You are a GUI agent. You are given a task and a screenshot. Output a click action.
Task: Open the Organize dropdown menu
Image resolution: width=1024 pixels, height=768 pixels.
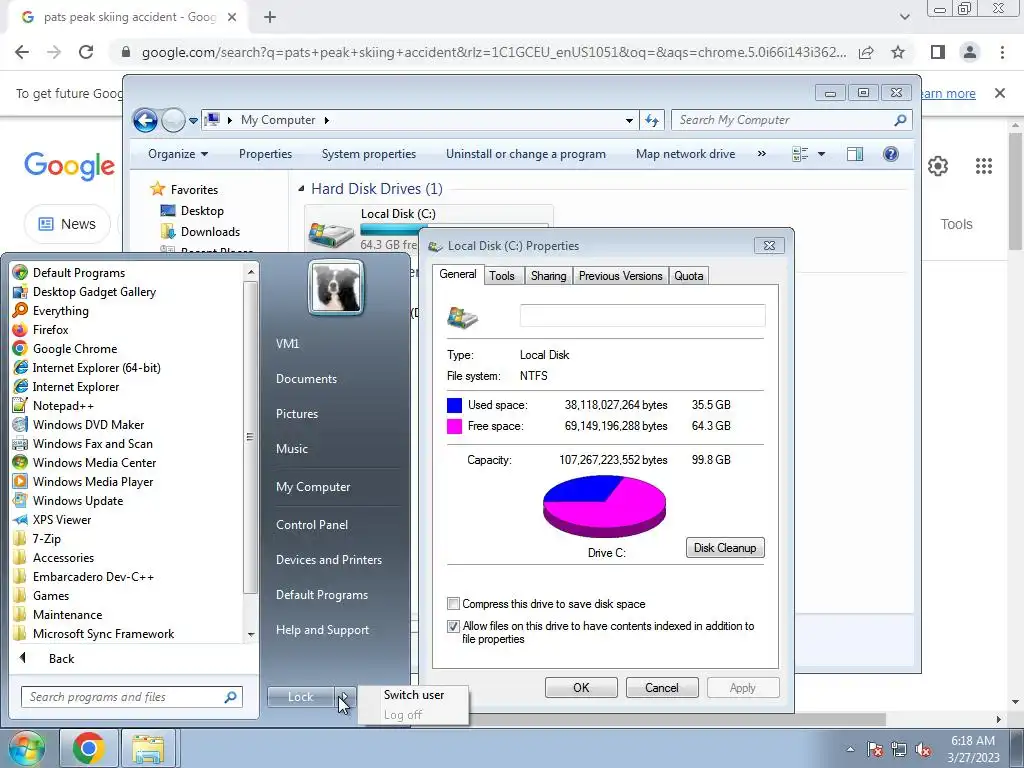coord(178,154)
